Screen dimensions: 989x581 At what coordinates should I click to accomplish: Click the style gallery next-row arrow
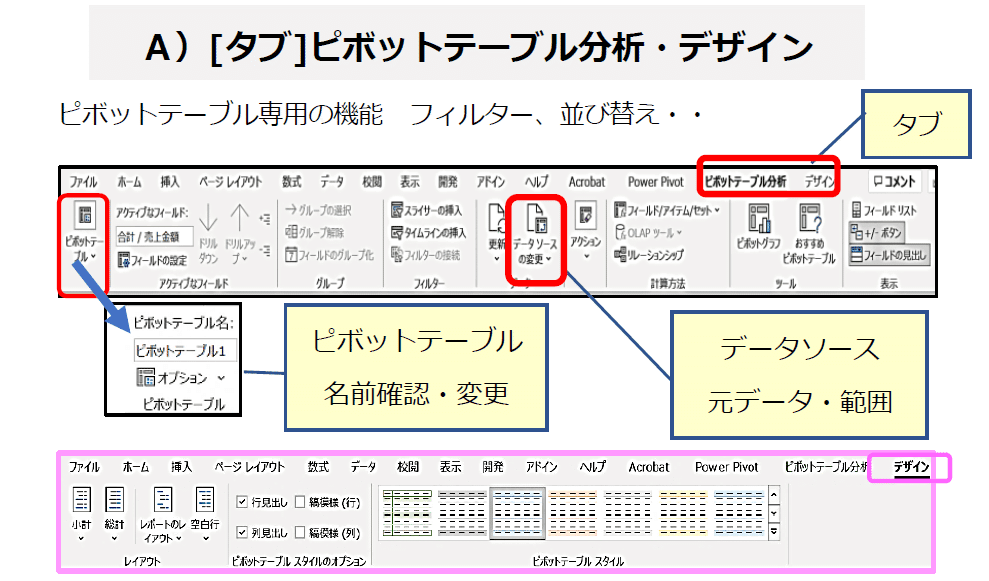pyautogui.click(x=774, y=514)
